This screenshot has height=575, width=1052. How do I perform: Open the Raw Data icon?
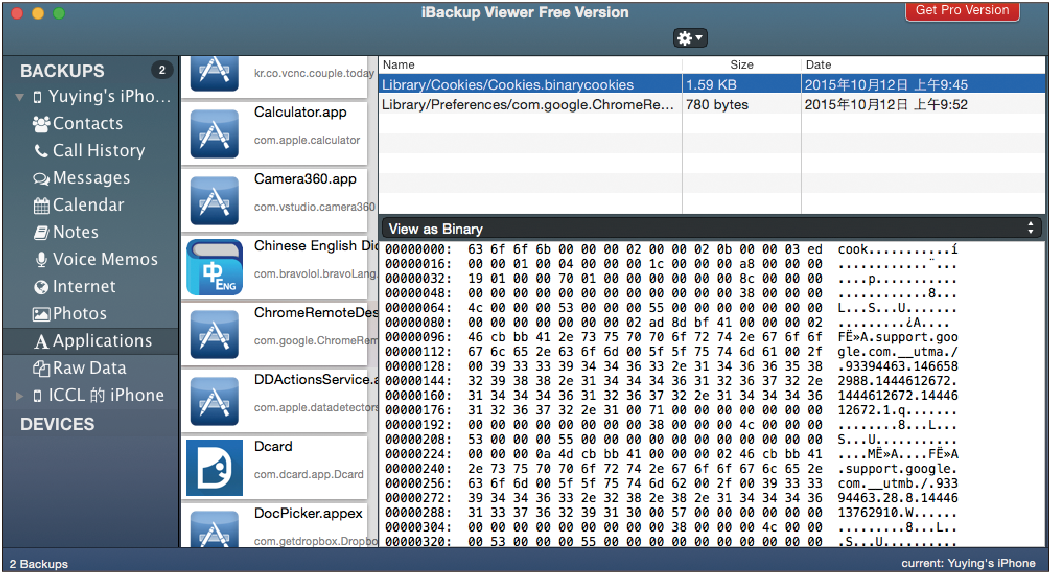point(42,368)
